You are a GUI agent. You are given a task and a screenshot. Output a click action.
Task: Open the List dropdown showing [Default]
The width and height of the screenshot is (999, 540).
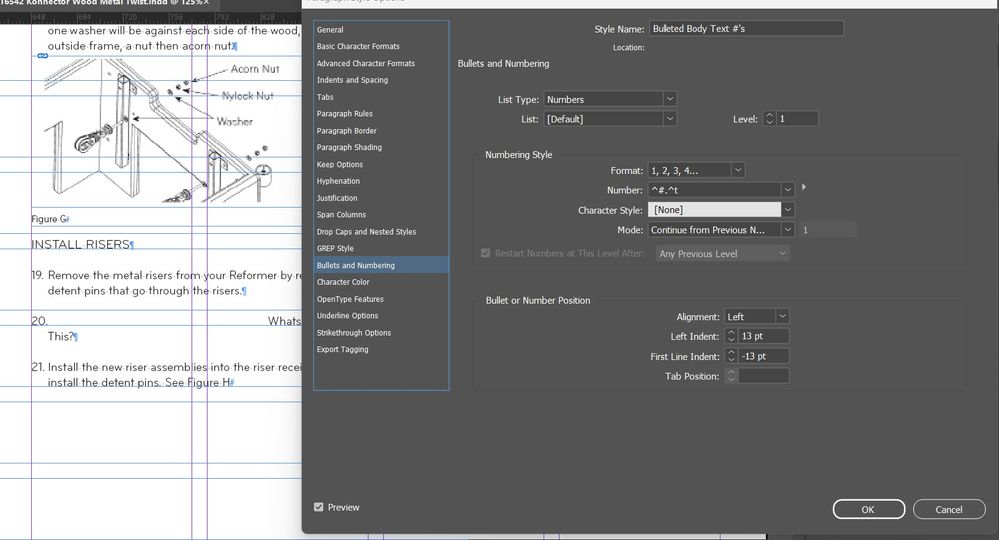610,119
